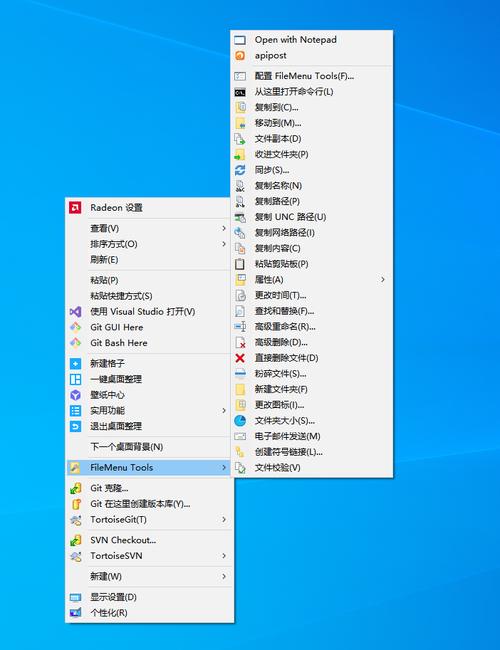Open 查找和替换(F)... entry

point(311,311)
